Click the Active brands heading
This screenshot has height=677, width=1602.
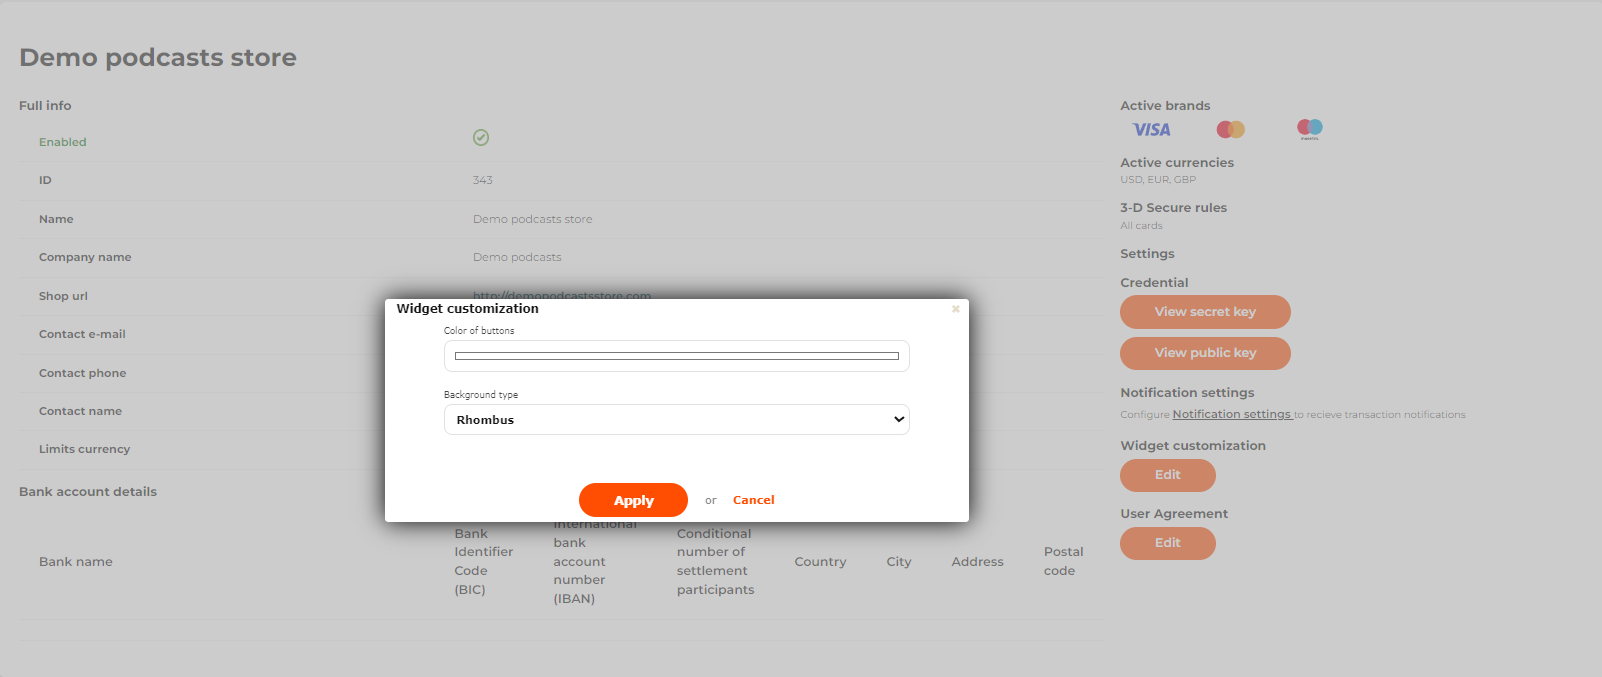[1165, 106]
